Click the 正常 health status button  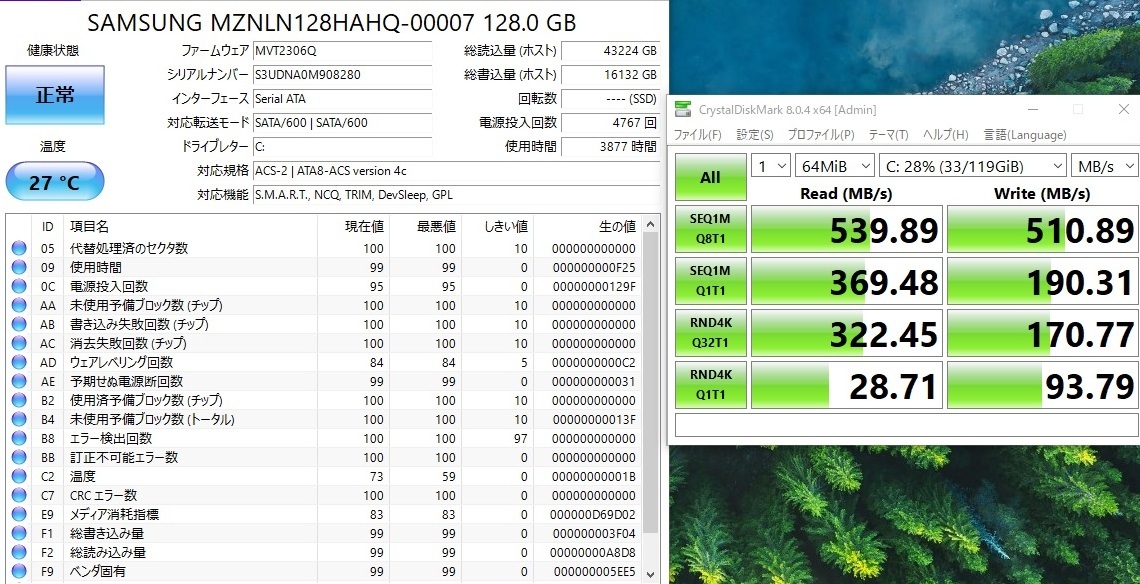click(55, 95)
